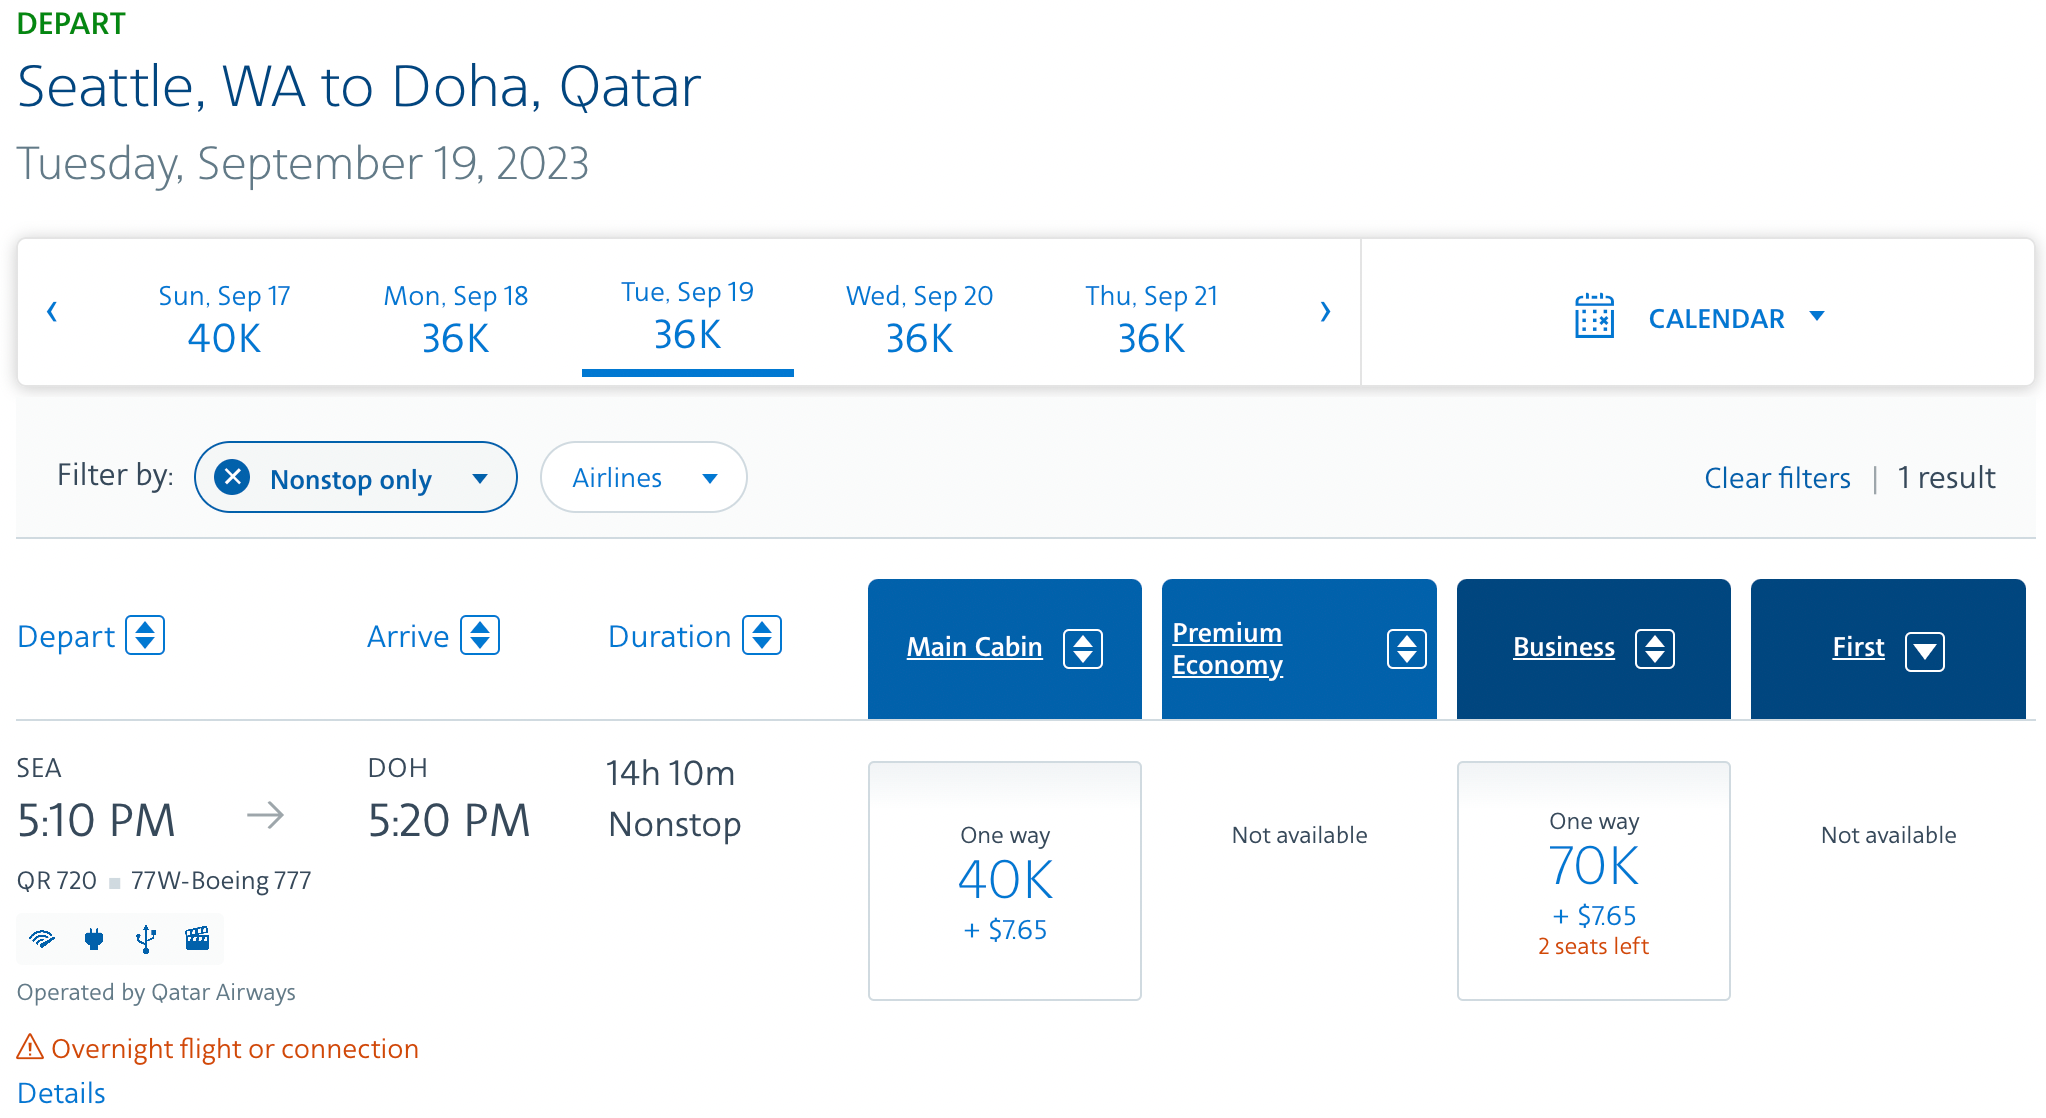
Task: Select the Sun, Sep 17 date showing 40K
Action: coord(224,315)
